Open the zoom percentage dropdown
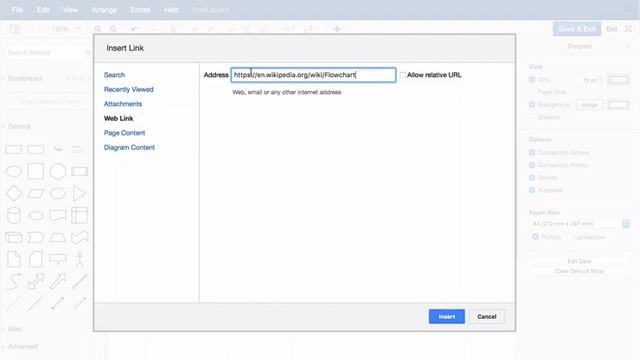Screen dimensions: 640x360 pyautogui.click(x=65, y=29)
